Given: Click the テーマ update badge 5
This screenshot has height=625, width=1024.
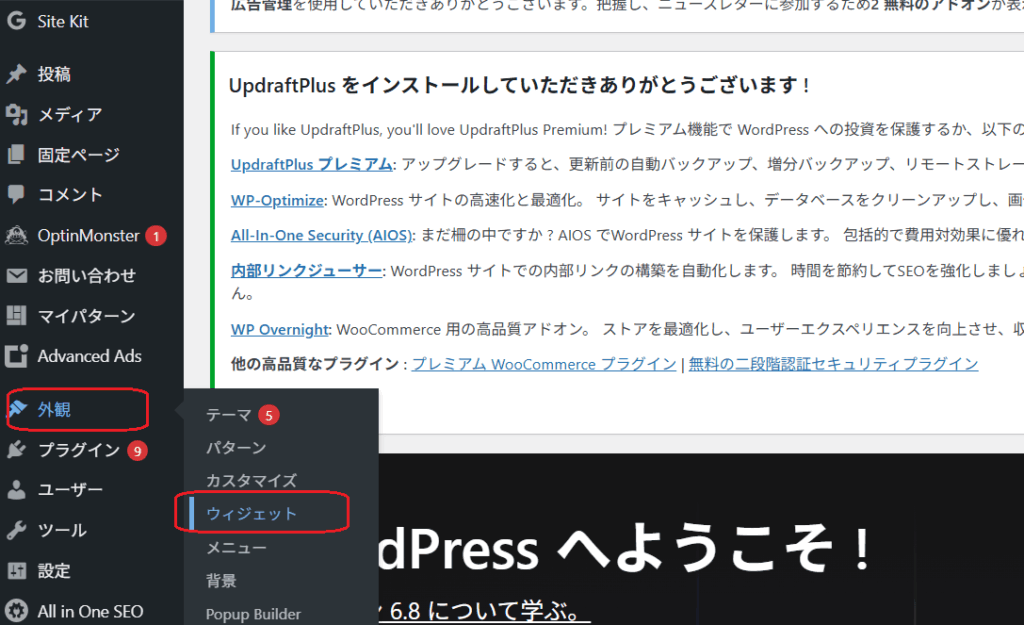Looking at the screenshot, I should click(x=268, y=415).
